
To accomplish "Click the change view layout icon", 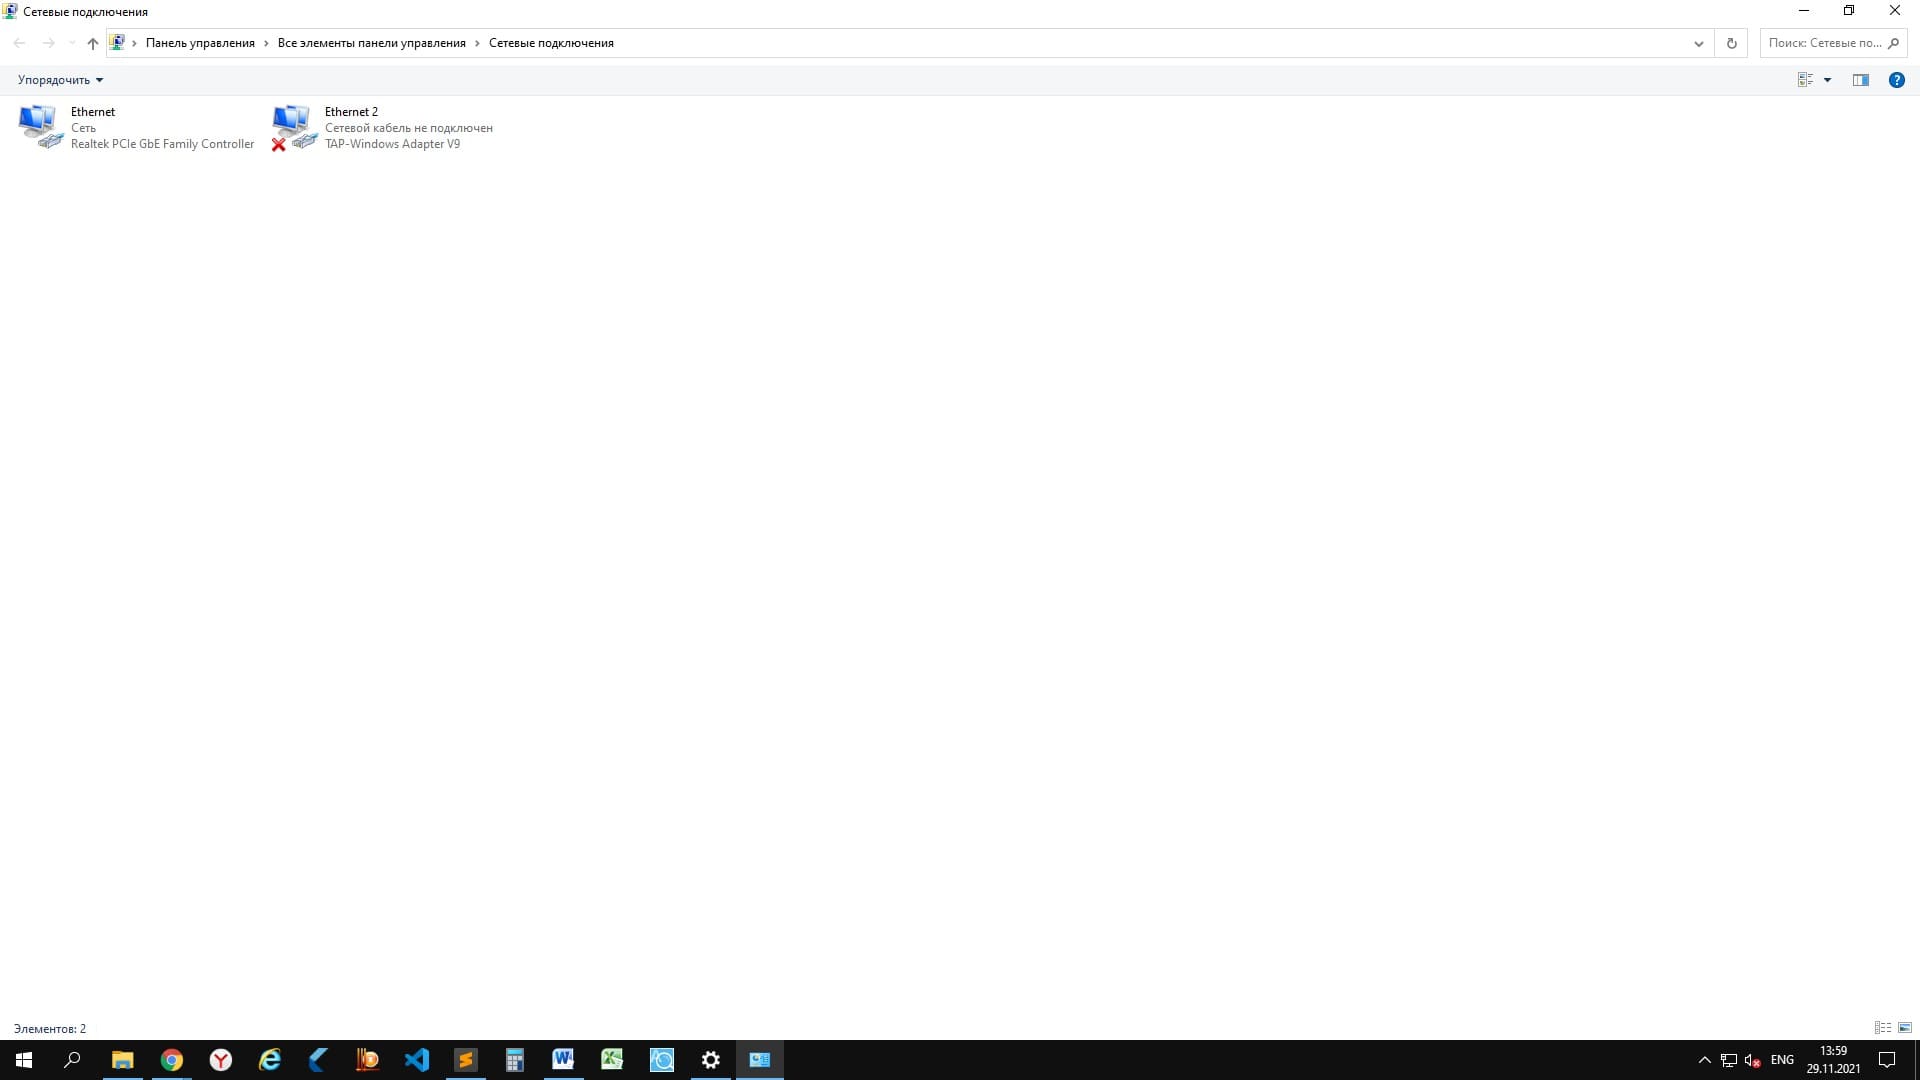I will pos(1805,80).
